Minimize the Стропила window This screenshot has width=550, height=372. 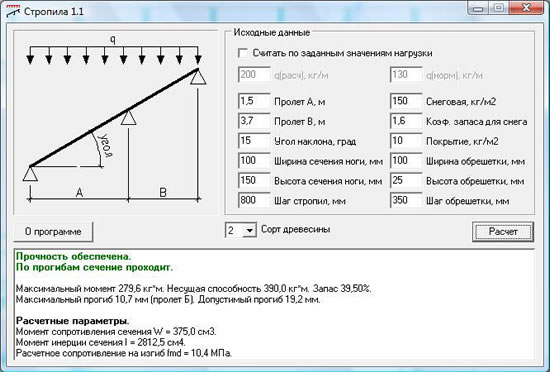(478, 8)
